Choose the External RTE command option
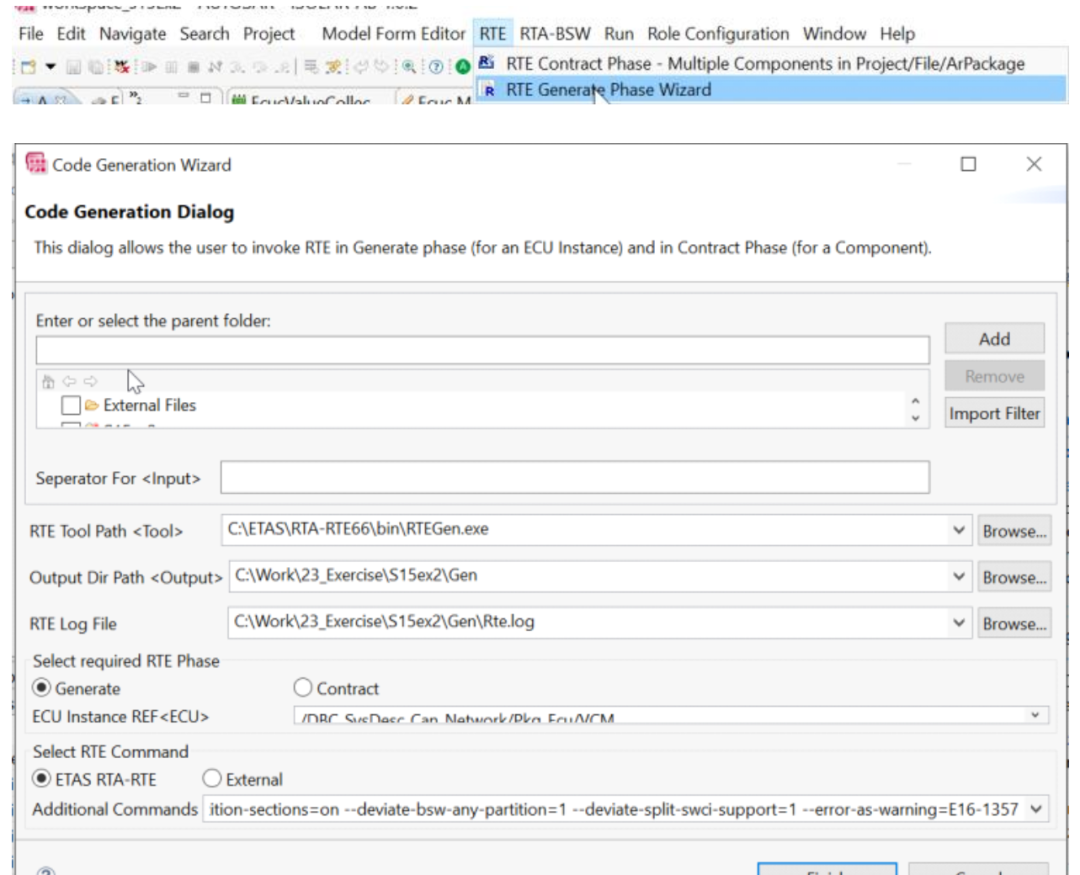This screenshot has width=1080, height=875. pos(211,779)
